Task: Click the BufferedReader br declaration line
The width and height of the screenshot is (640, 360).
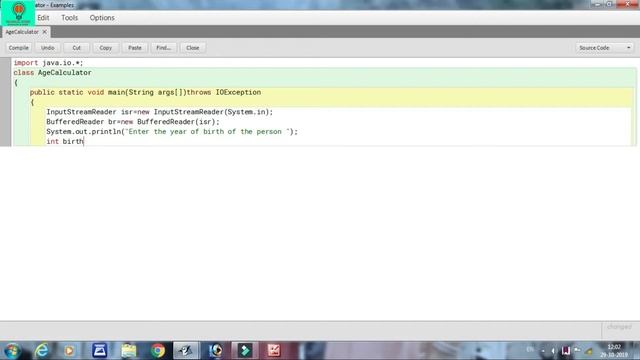Action: [x=133, y=122]
